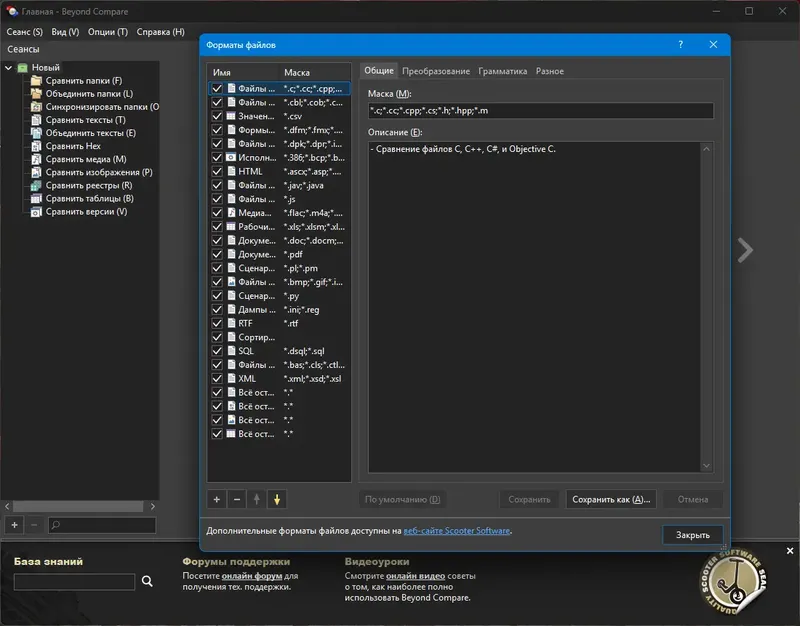Viewport: 800px width, 626px height.
Task: Open the Опции (T) menu
Action: pyautogui.click(x=108, y=32)
